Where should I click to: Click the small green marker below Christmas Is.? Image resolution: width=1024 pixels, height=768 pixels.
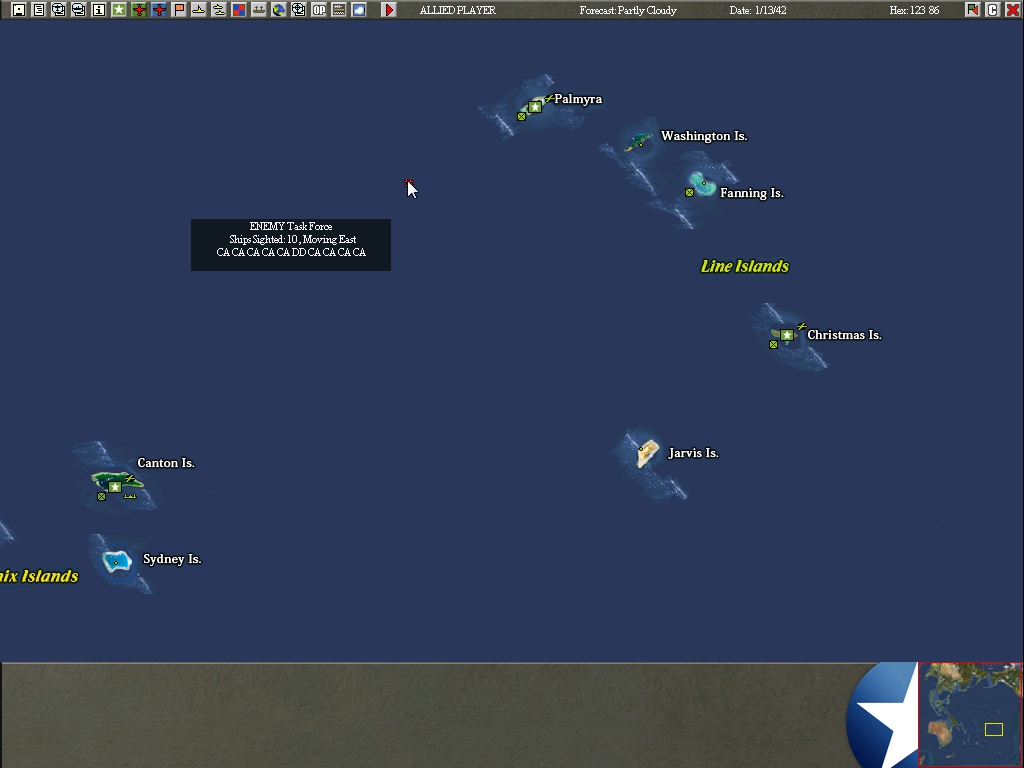click(773, 344)
